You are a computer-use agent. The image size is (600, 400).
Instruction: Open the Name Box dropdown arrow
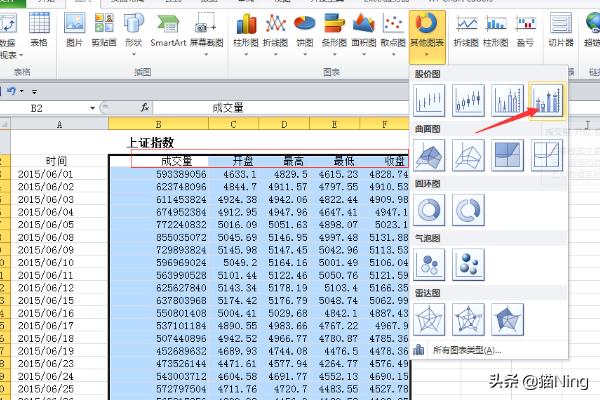[92, 108]
